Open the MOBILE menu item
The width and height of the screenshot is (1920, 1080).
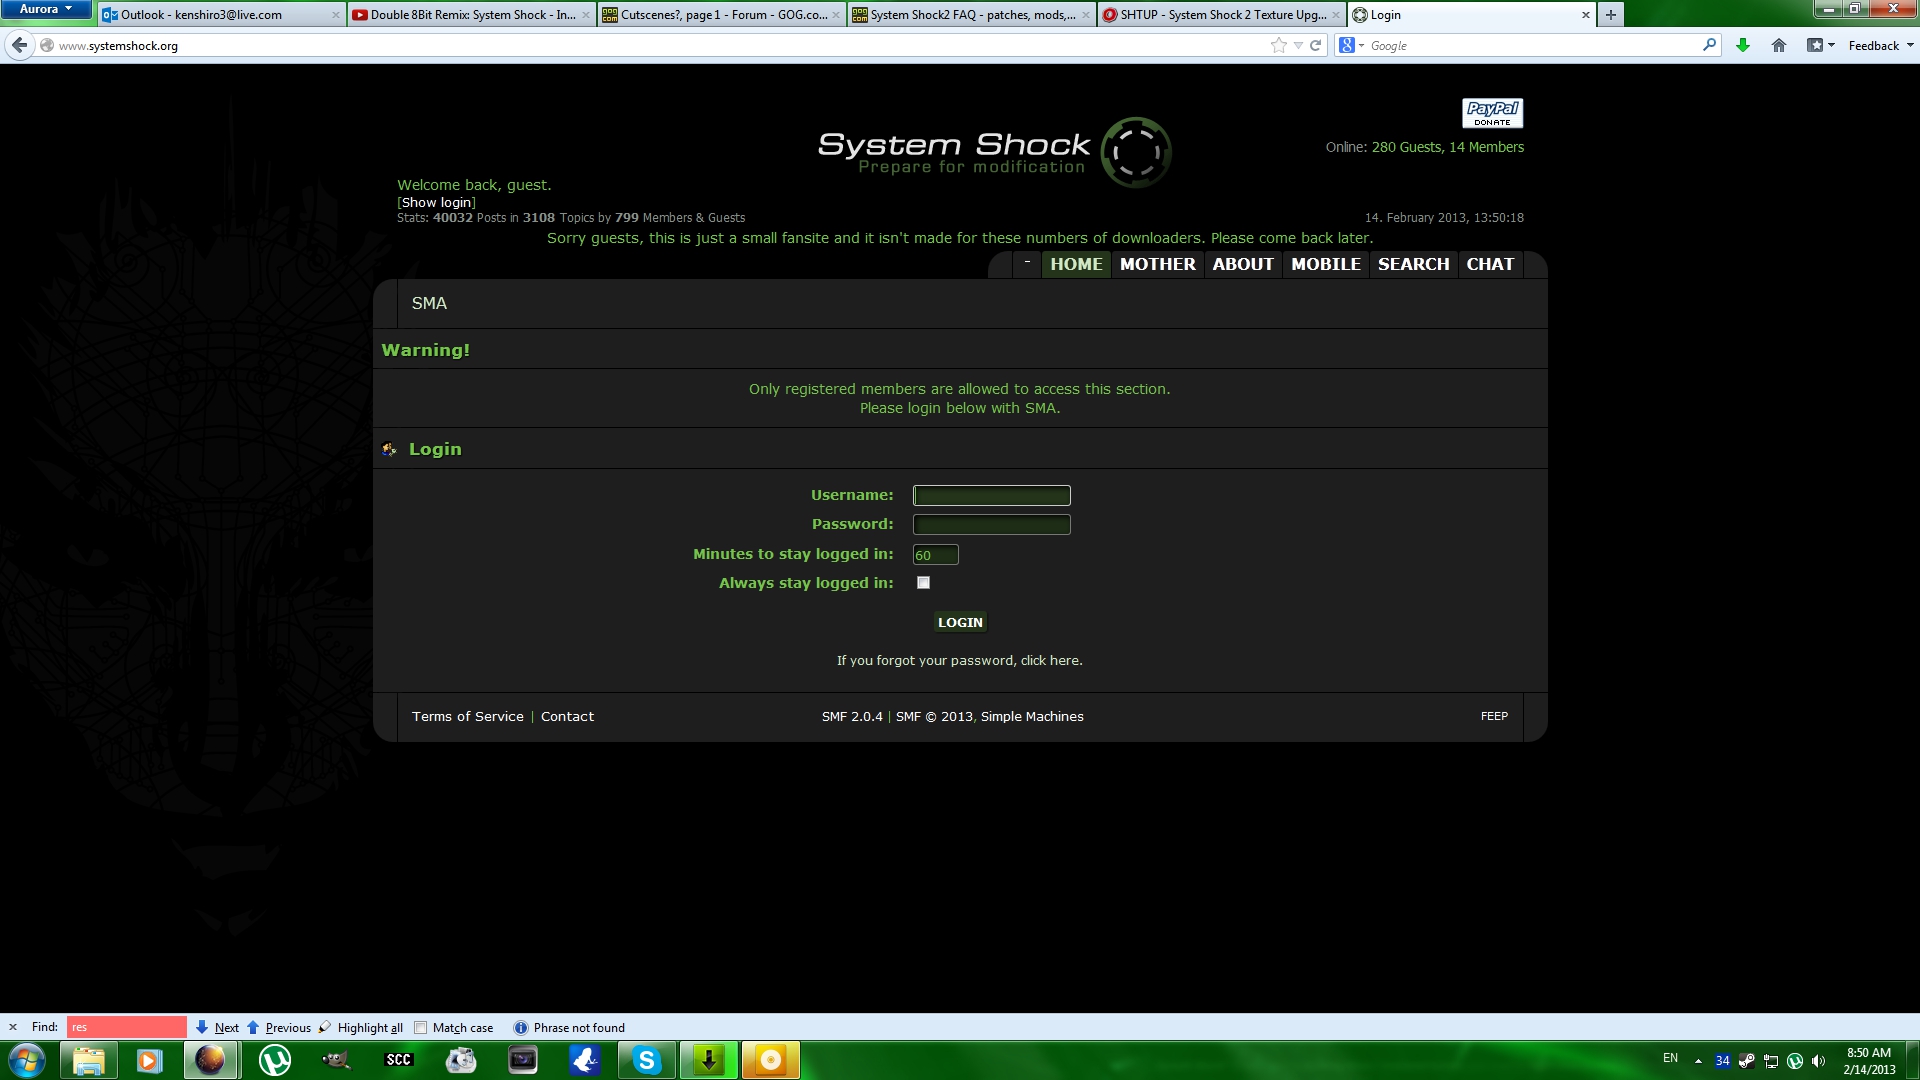[1326, 264]
